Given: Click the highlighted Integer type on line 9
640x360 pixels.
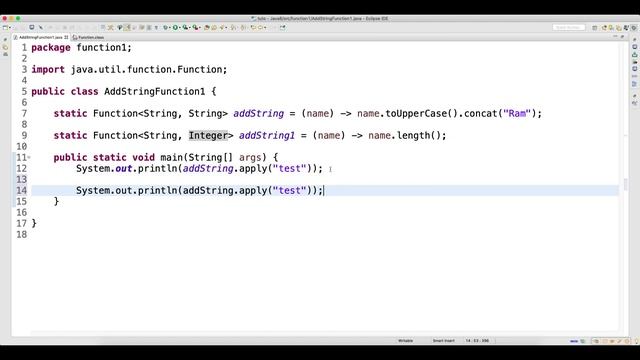Looking at the screenshot, I should (208, 136).
